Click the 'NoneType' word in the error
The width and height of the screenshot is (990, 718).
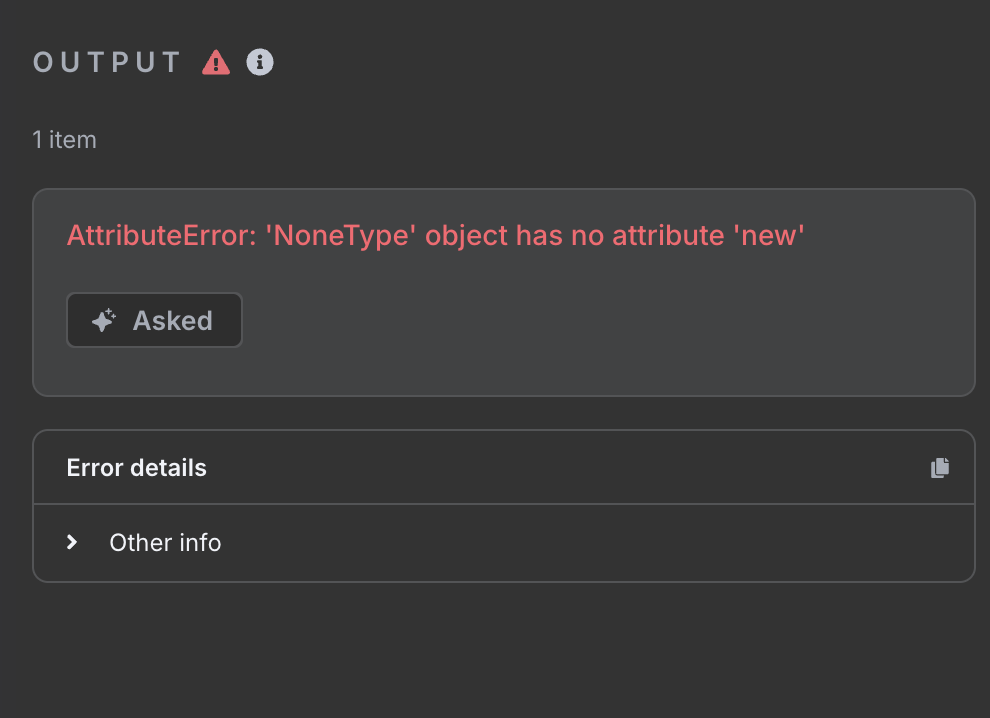341,236
